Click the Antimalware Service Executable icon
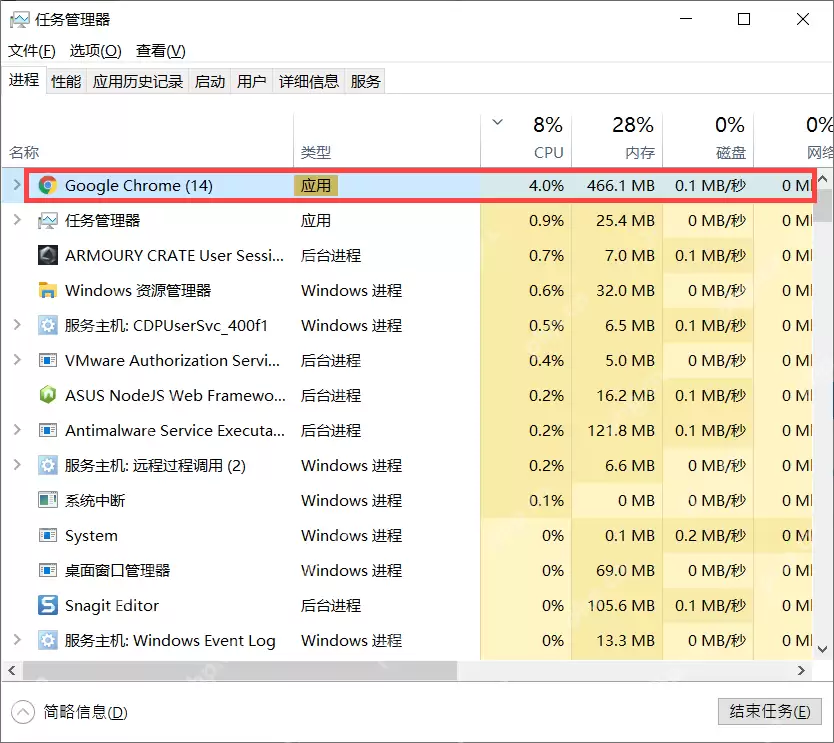Screen dimensions: 834x743 [47, 430]
